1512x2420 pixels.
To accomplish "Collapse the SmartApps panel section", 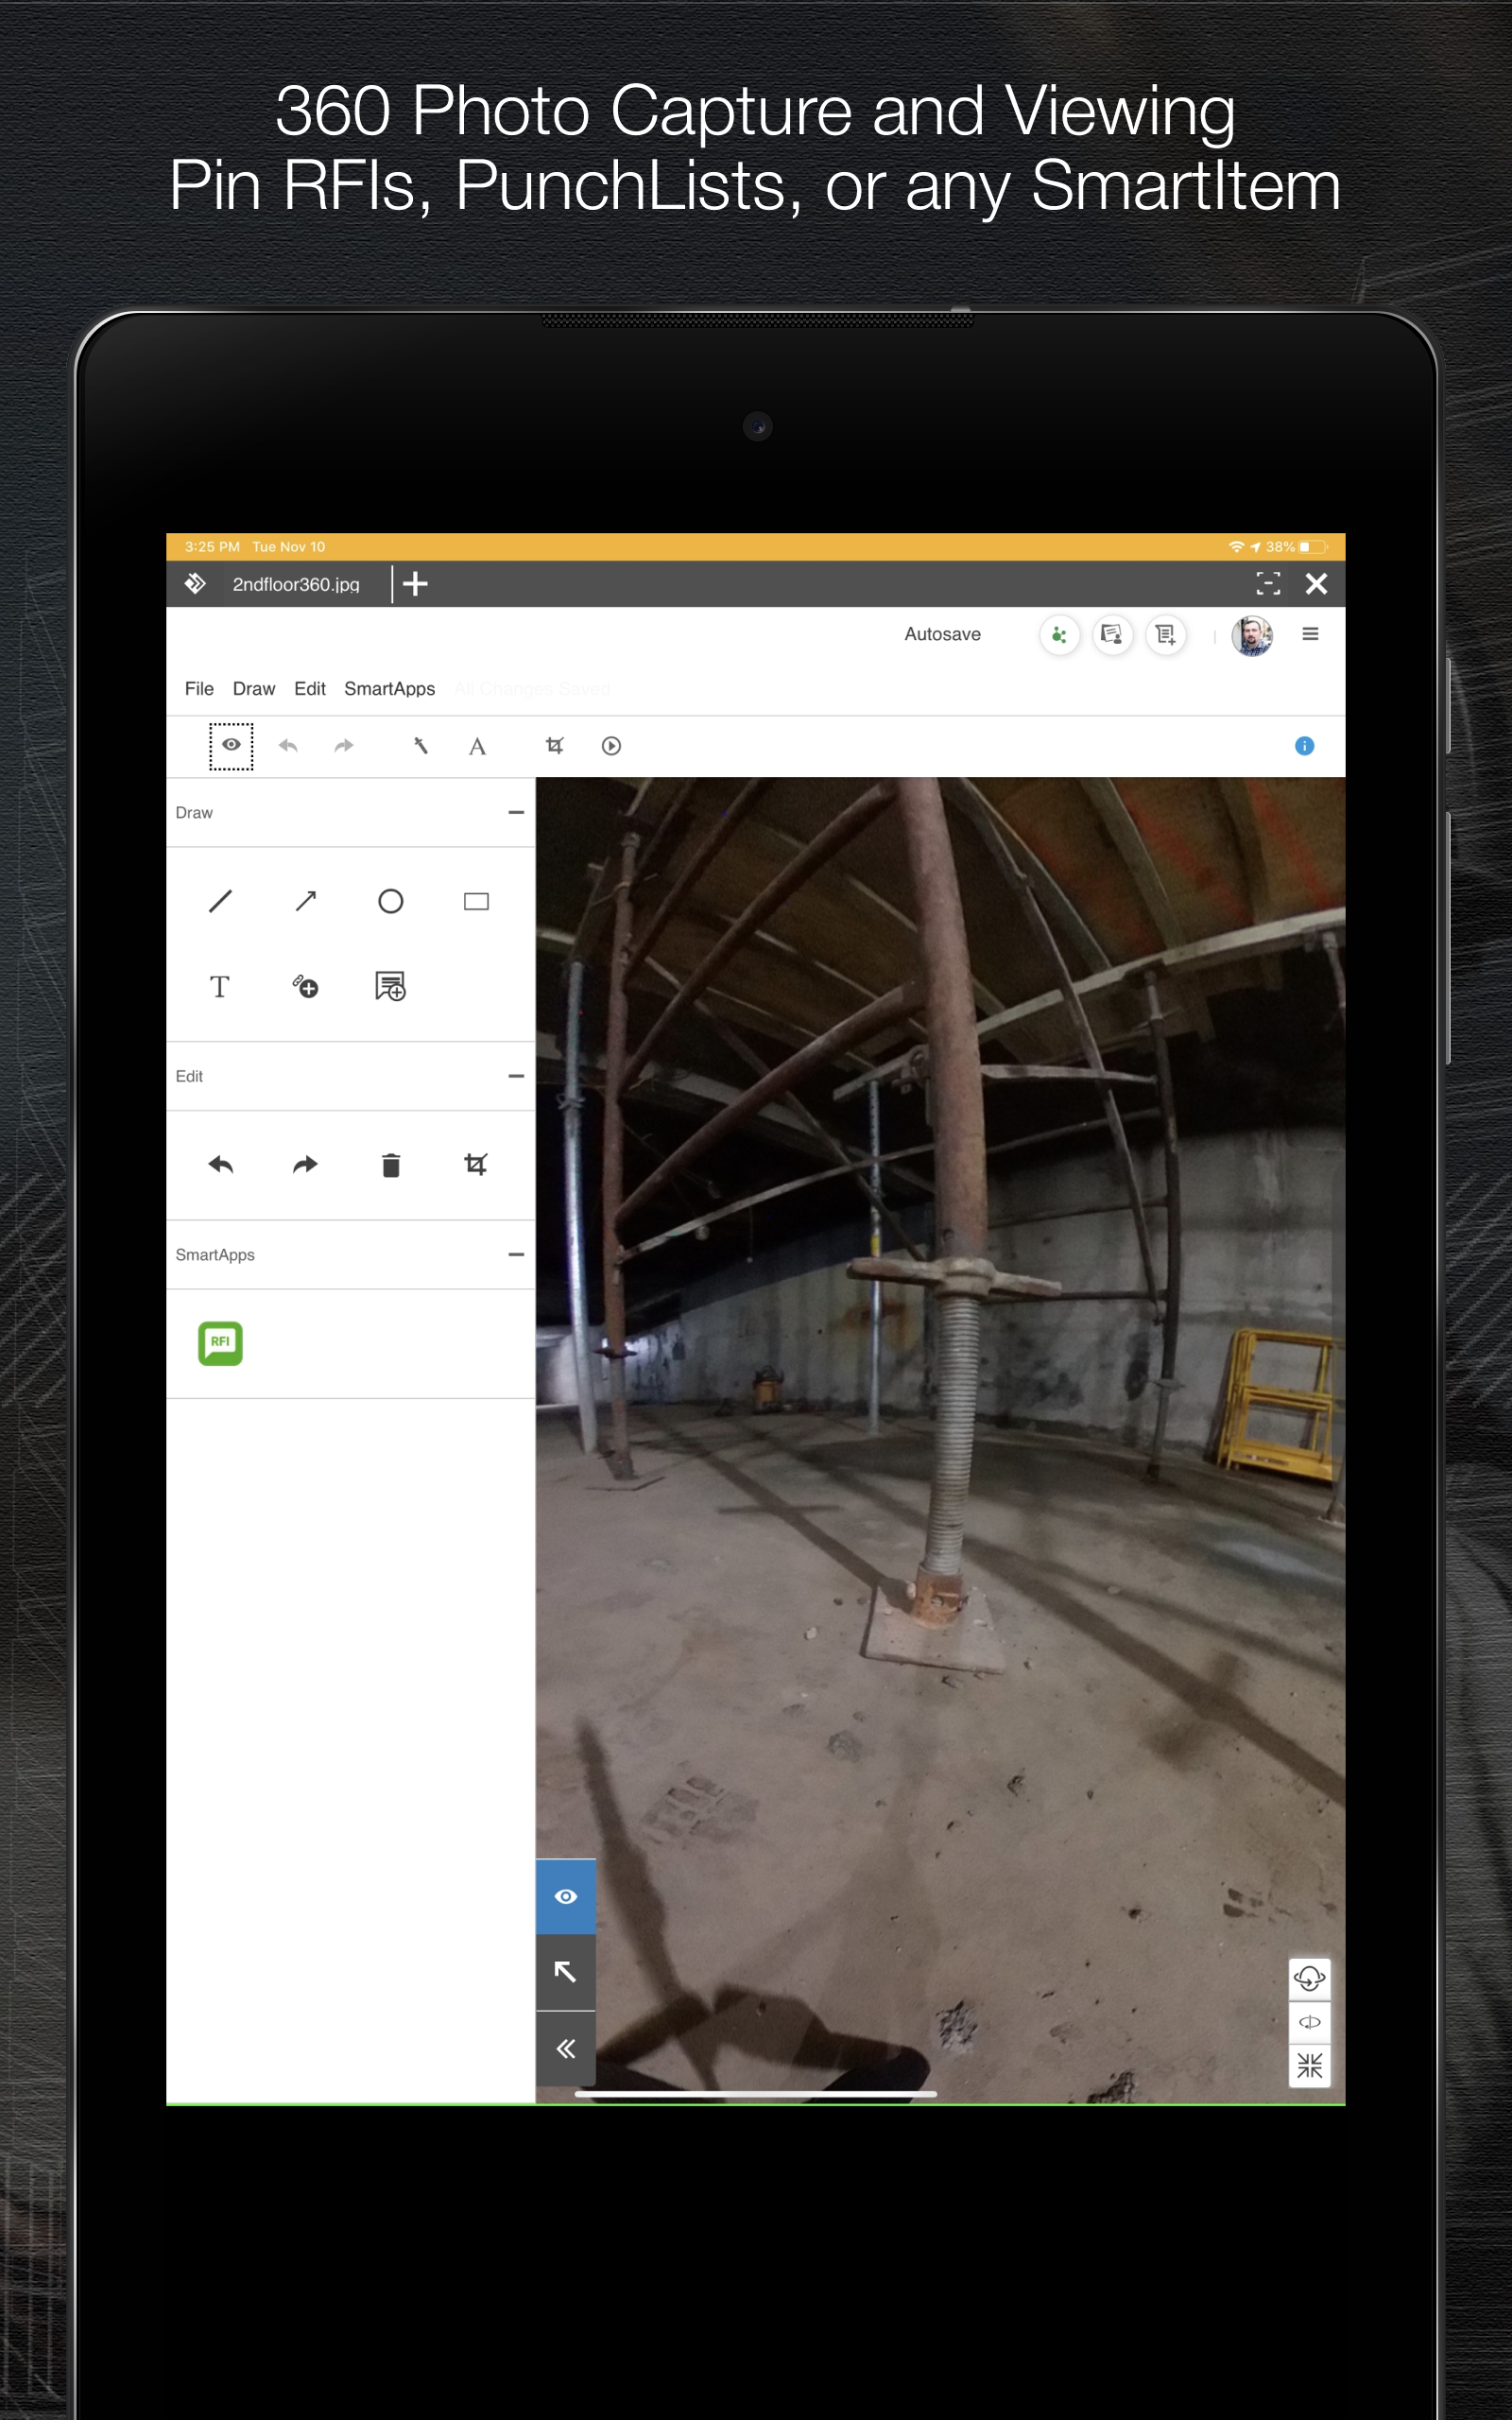I will tap(516, 1254).
